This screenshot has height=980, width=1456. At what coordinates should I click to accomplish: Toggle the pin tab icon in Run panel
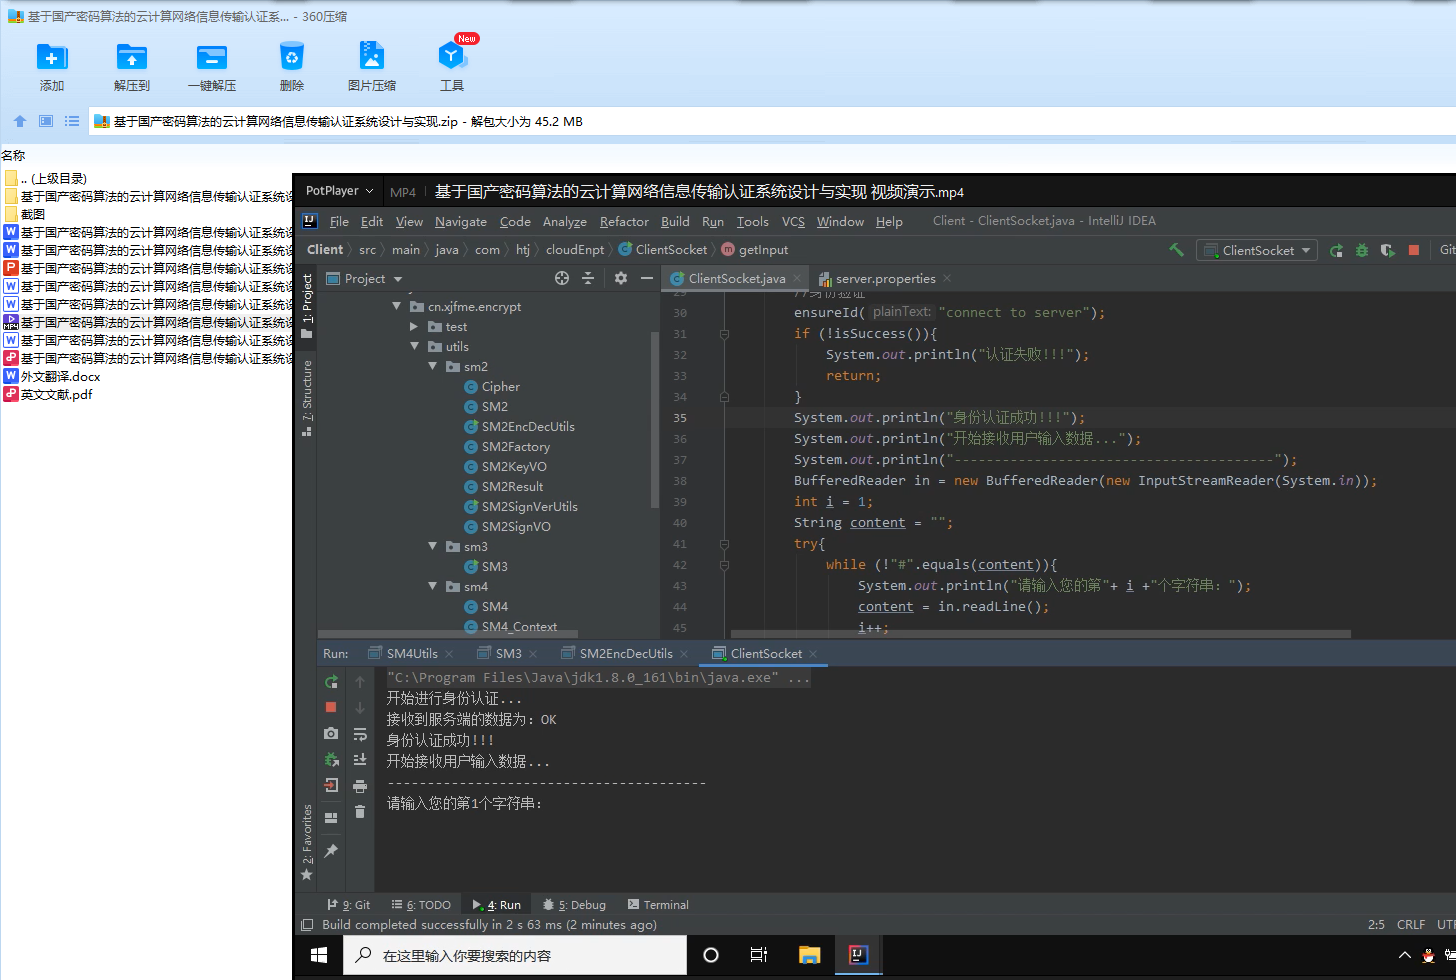click(x=331, y=851)
